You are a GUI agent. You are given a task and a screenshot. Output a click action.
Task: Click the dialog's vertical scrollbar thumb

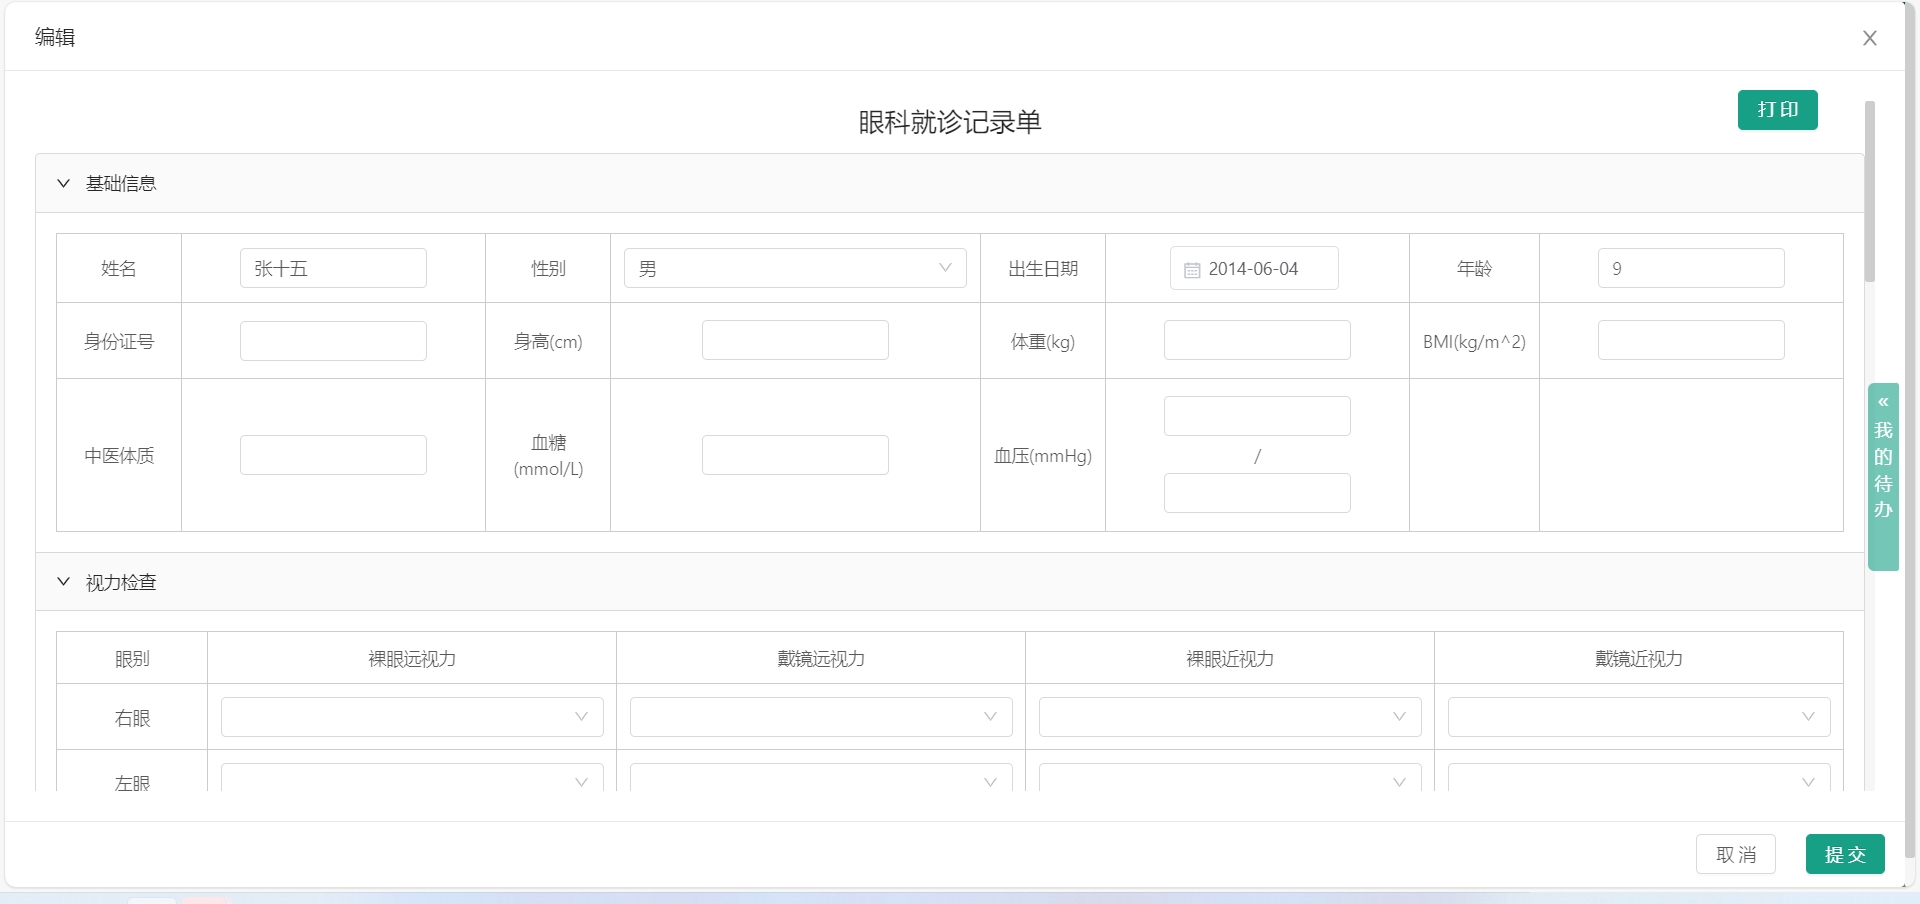(x=1869, y=191)
